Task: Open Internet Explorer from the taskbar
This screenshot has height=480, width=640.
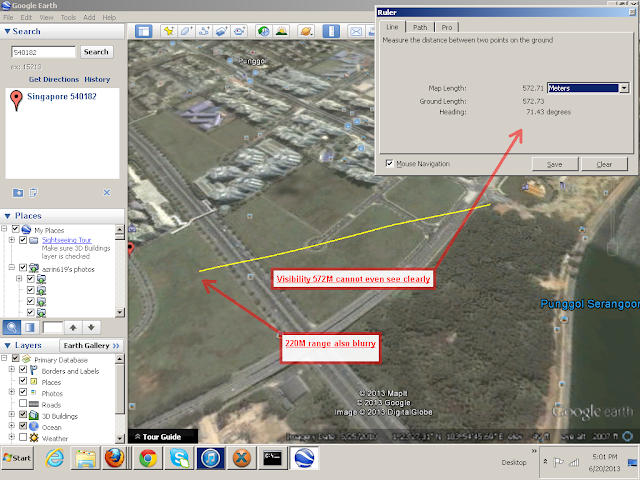Action: (54, 458)
